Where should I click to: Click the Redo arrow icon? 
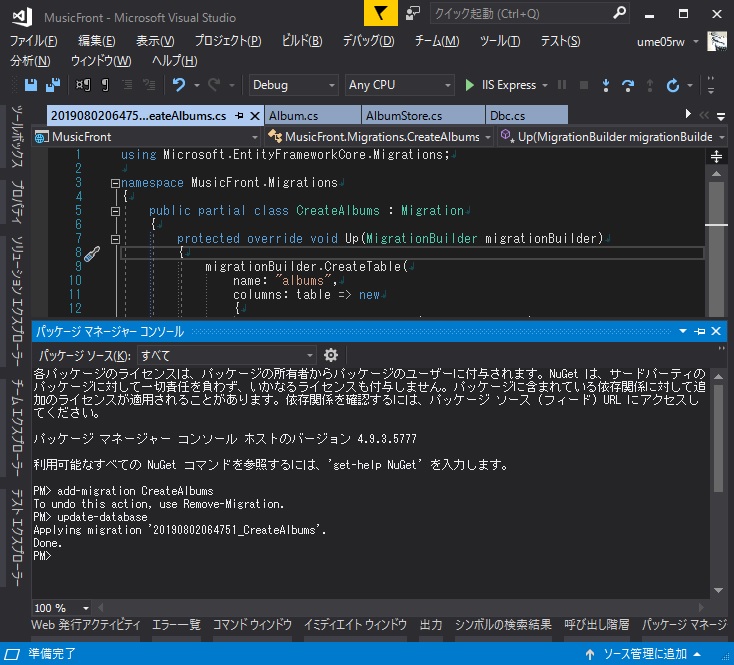pyautogui.click(x=214, y=85)
